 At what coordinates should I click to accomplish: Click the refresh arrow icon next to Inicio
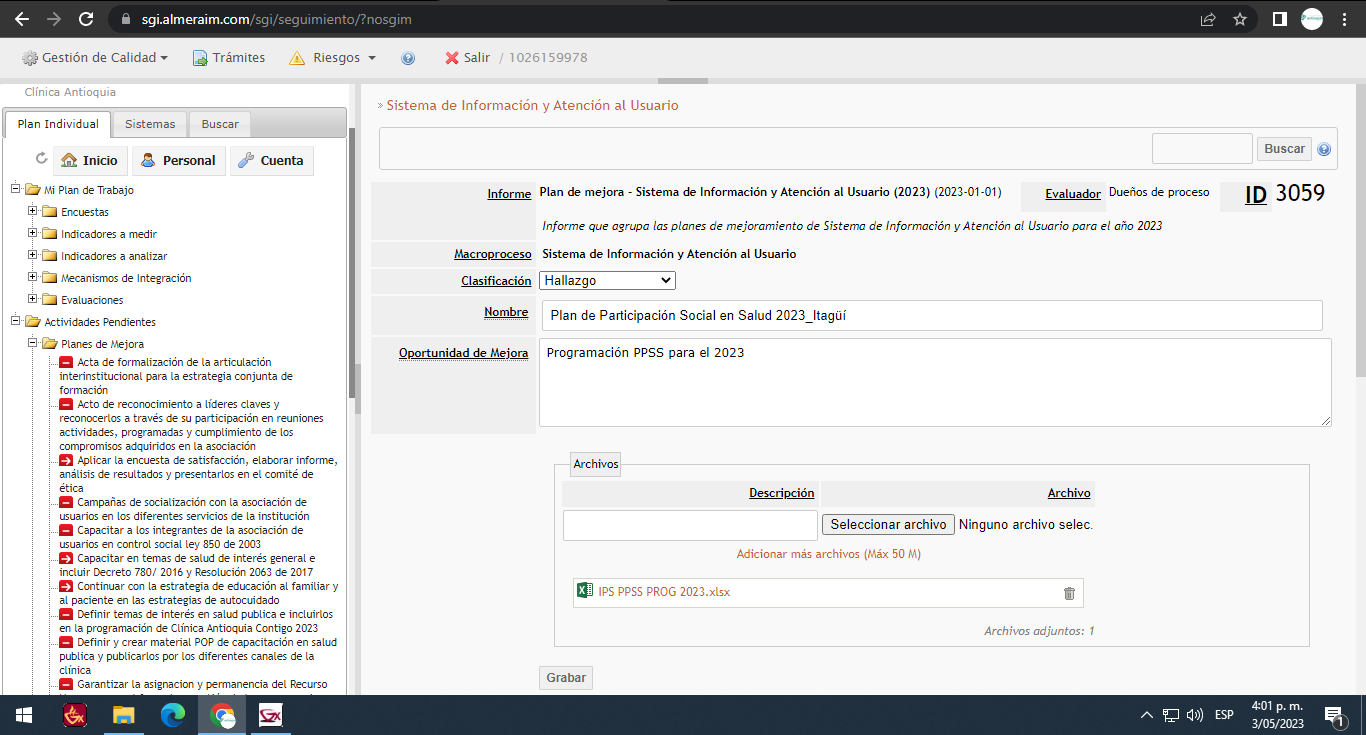pos(41,159)
